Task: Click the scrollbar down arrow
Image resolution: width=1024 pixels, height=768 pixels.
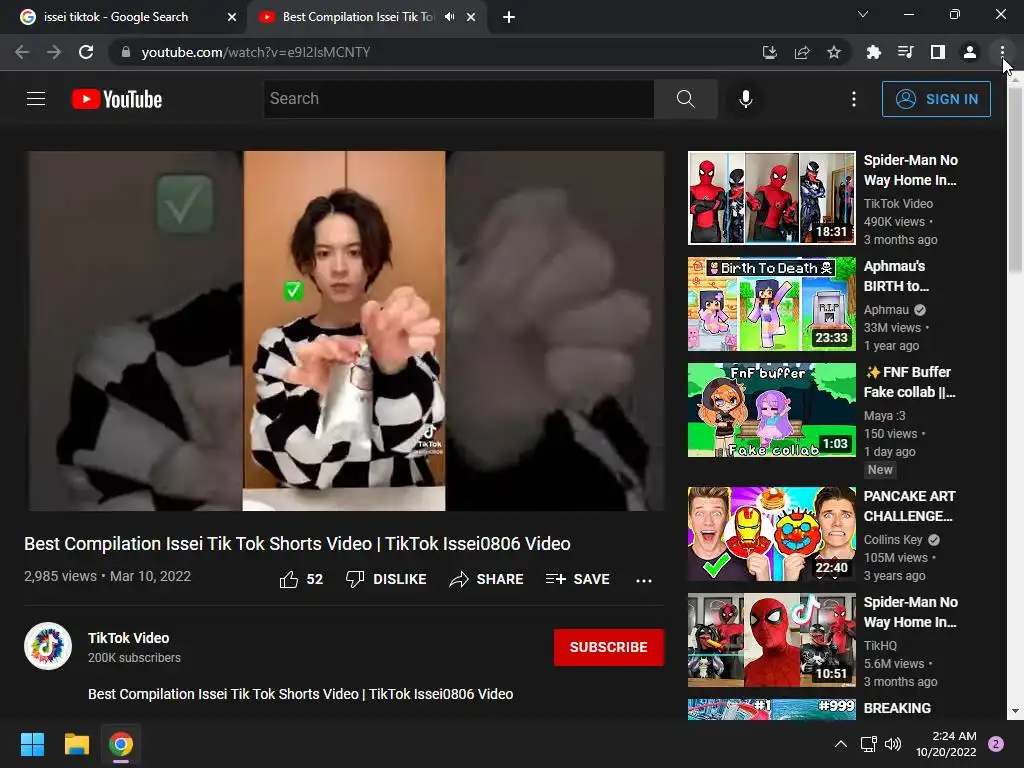Action: (1014, 711)
